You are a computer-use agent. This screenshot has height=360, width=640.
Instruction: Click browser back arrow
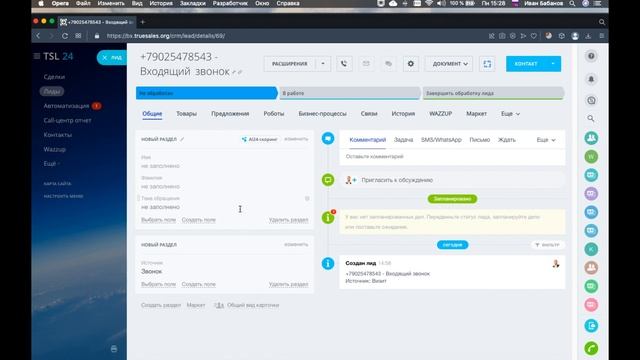click(x=38, y=36)
